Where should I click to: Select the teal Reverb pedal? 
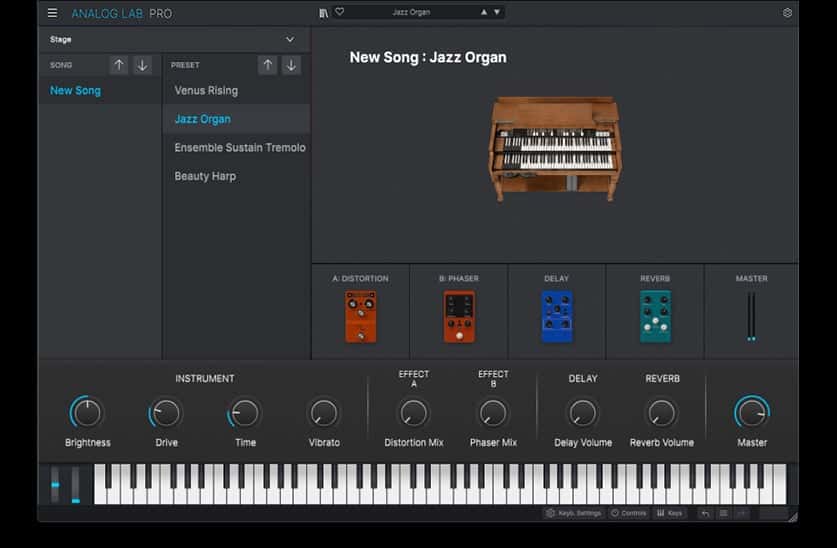[x=655, y=316]
